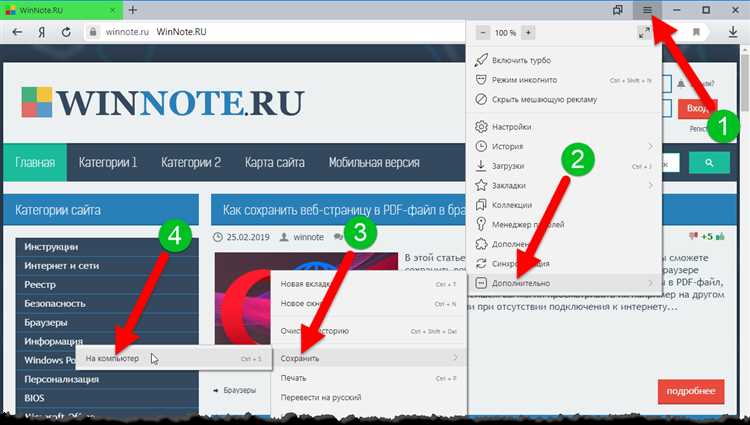Click 'Новое окно' in submenu
The width and height of the screenshot is (750, 425).
click(368, 304)
